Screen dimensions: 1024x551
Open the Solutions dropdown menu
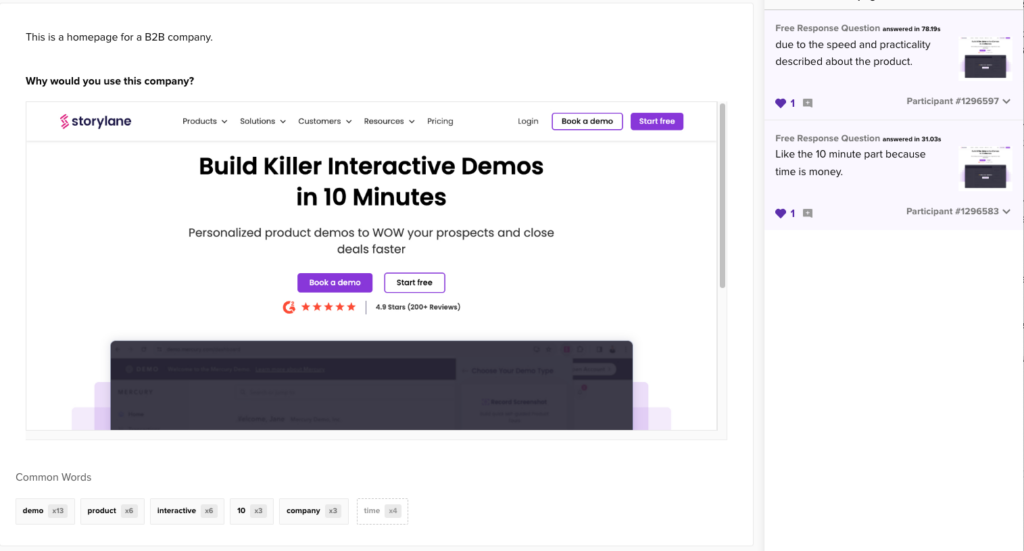pyautogui.click(x=263, y=121)
